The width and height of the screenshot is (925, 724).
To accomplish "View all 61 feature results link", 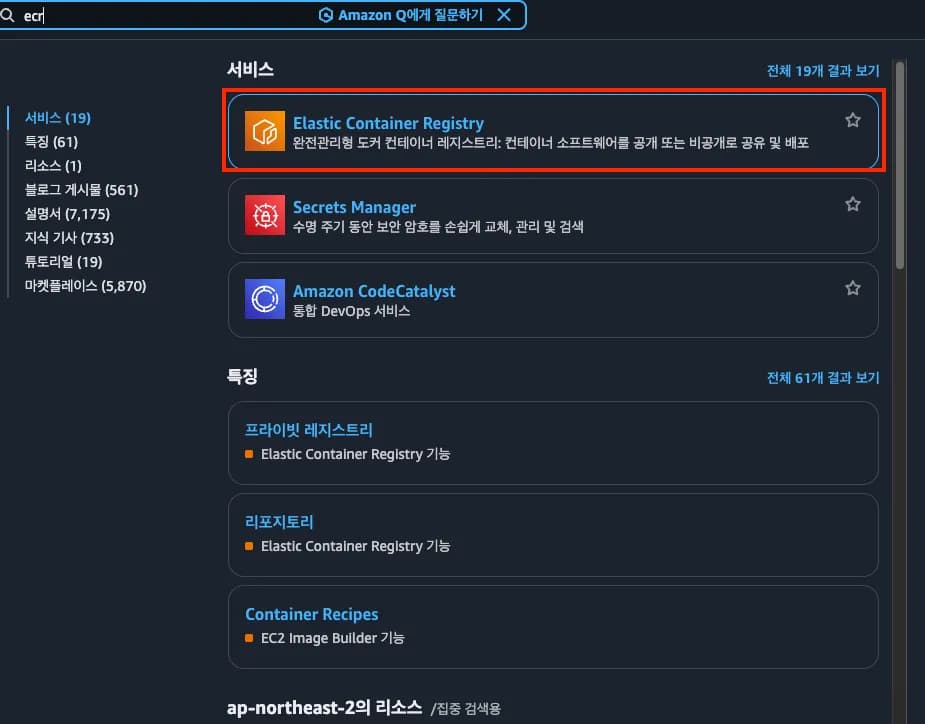I will (x=823, y=378).
